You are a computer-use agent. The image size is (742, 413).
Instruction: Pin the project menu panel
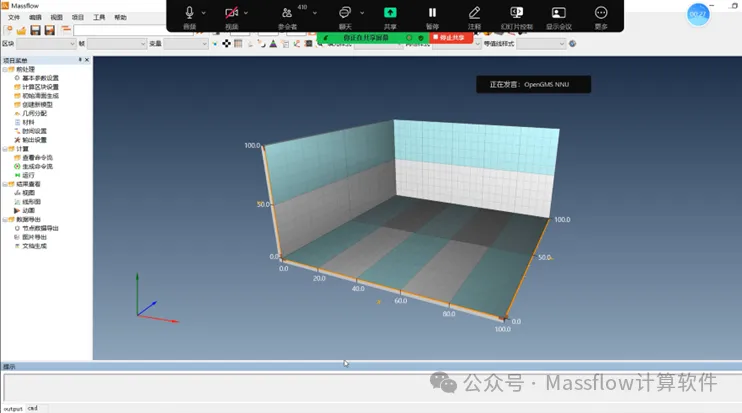80,60
